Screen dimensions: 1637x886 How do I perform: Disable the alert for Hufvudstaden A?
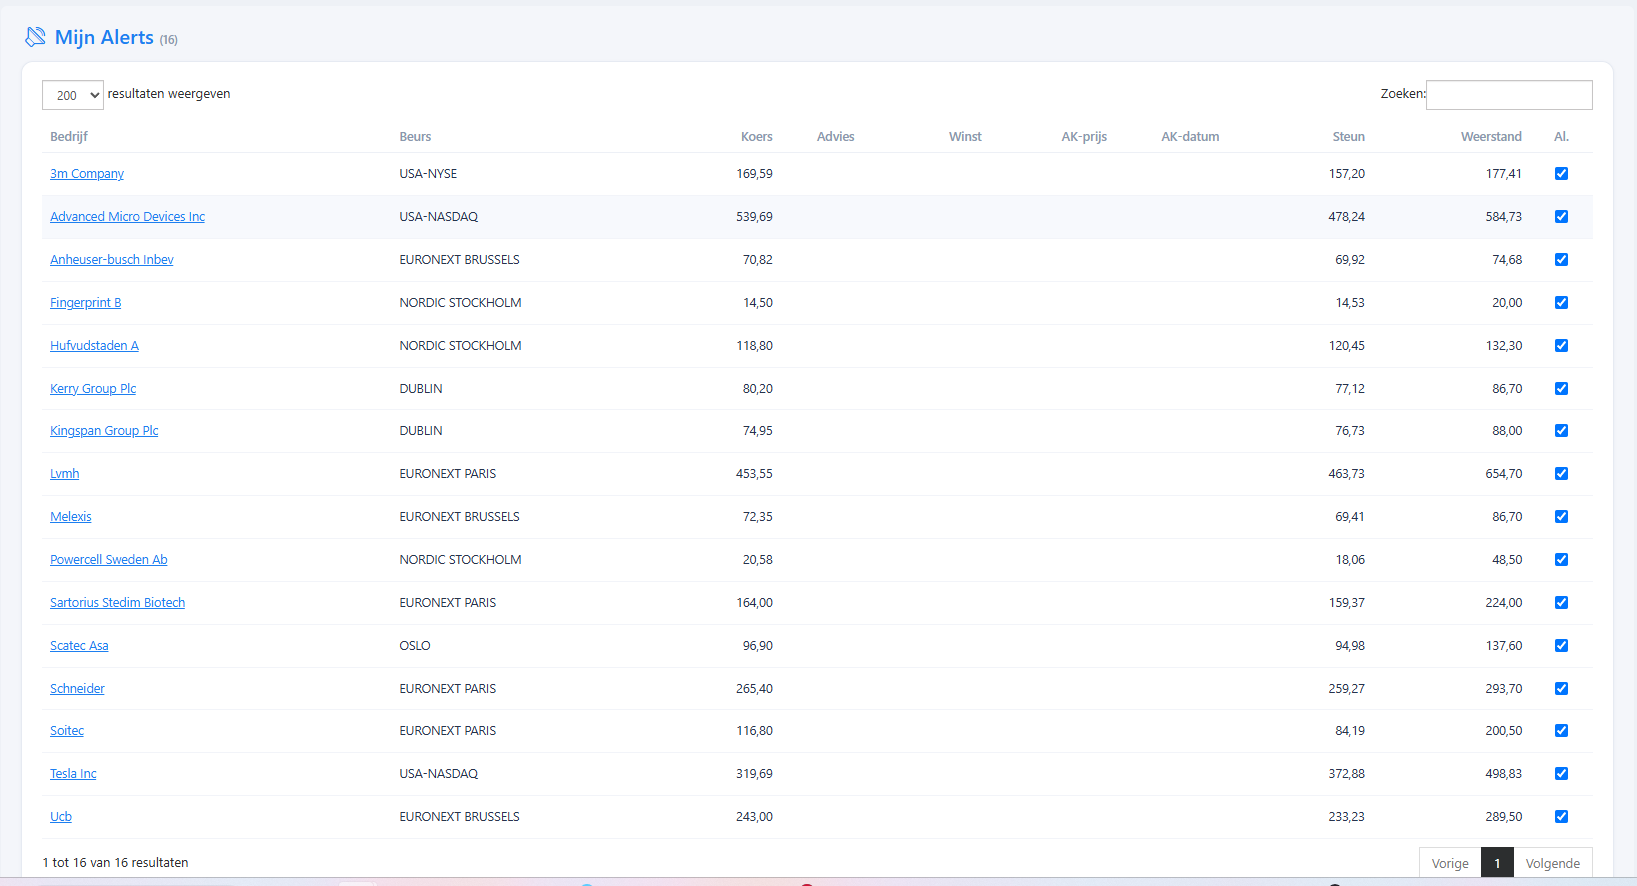(x=1561, y=346)
